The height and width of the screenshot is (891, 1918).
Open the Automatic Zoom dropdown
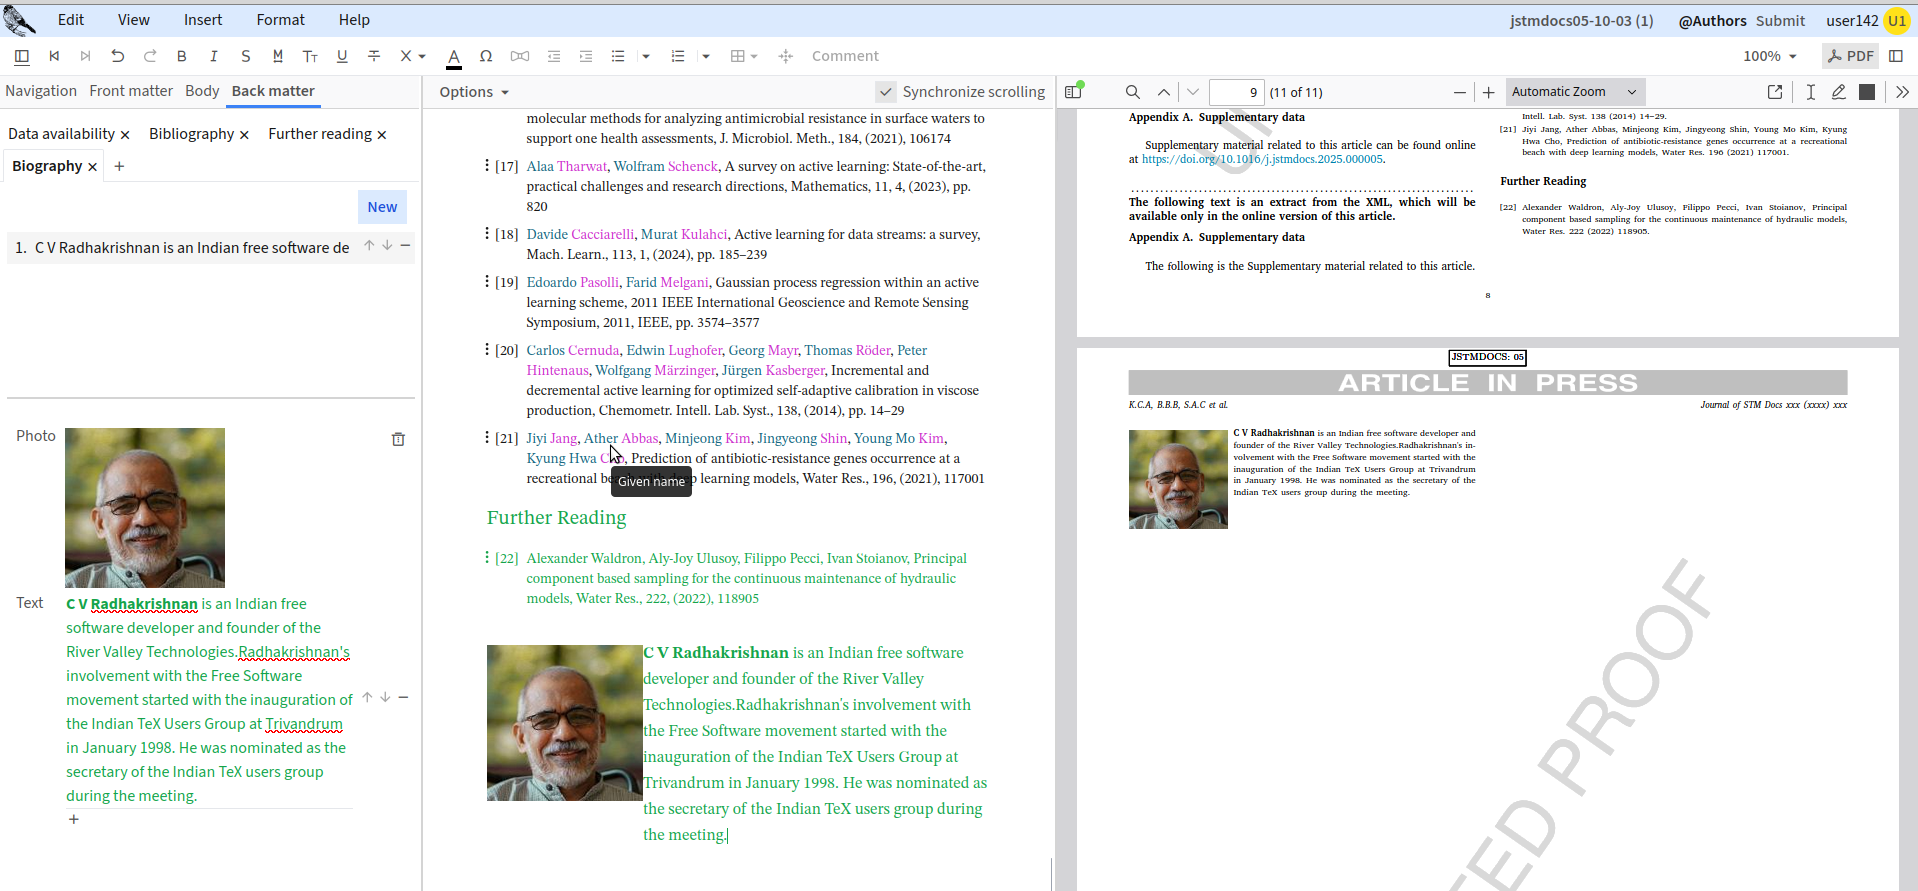point(1574,92)
